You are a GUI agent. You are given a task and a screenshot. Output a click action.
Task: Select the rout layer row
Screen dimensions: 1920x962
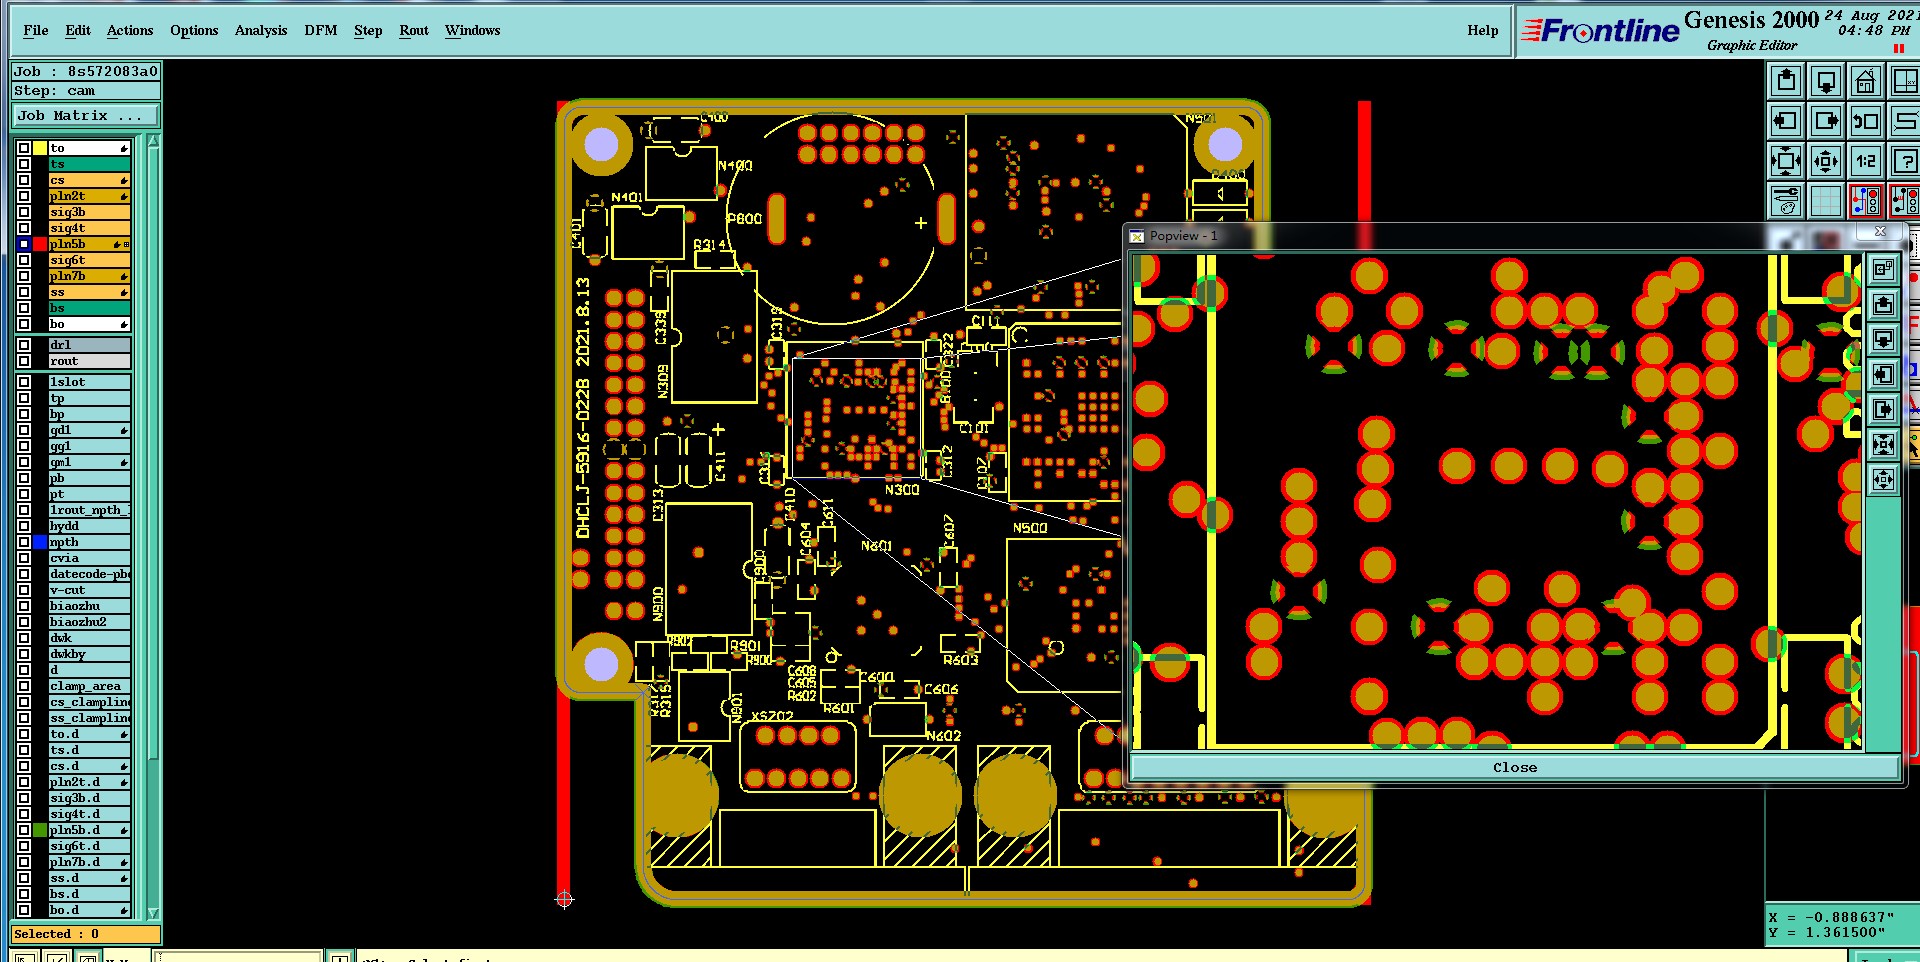click(x=89, y=361)
